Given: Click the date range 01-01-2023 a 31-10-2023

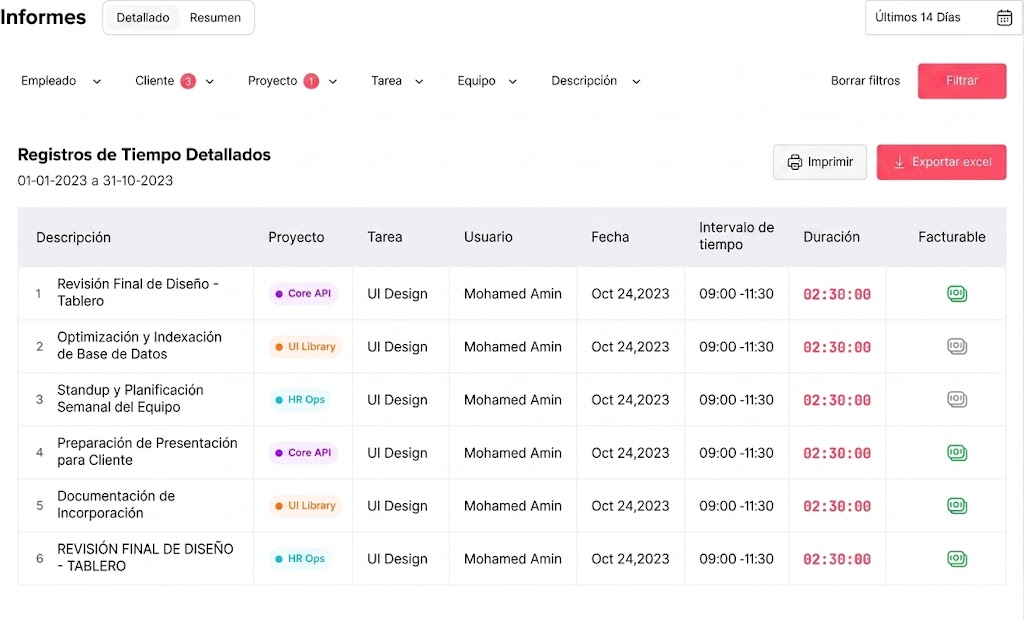Looking at the screenshot, I should 95,180.
